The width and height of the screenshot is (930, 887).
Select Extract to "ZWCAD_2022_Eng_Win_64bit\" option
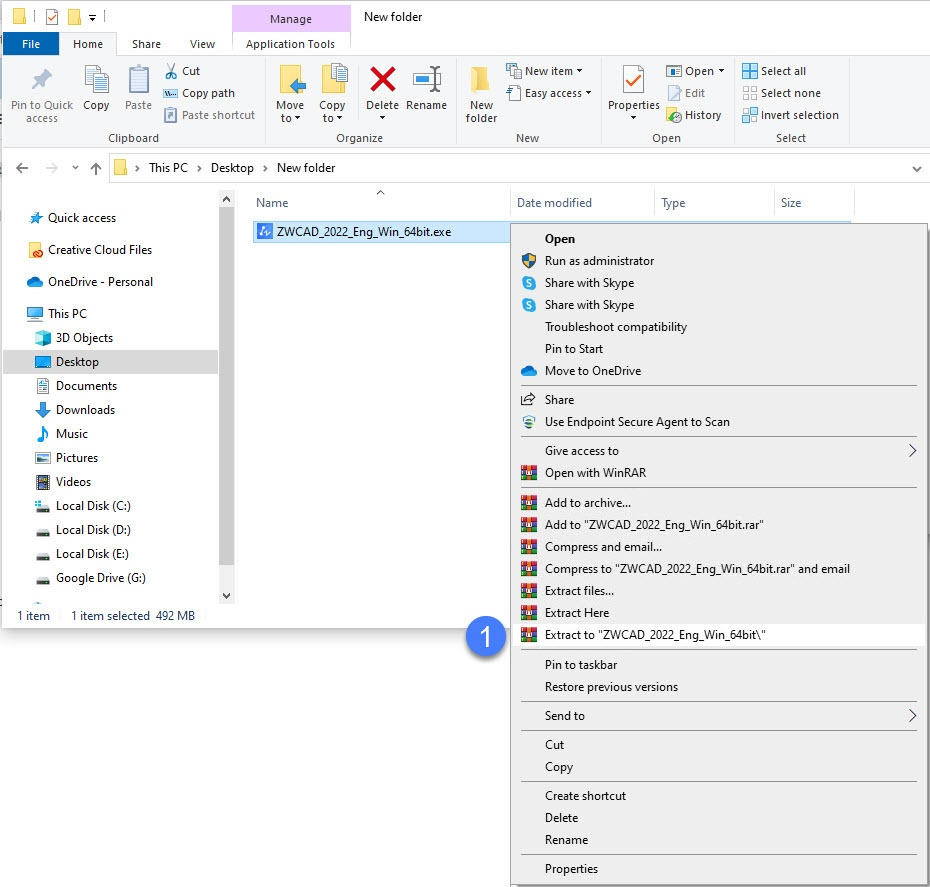click(719, 635)
